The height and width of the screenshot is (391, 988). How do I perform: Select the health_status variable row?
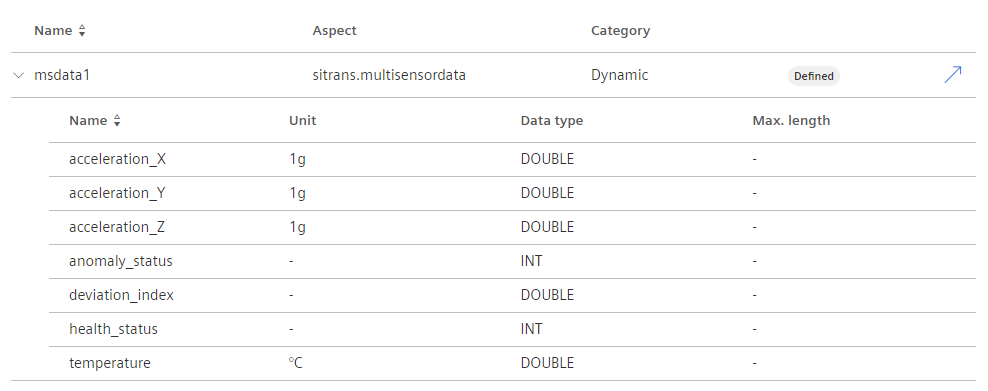click(512, 329)
